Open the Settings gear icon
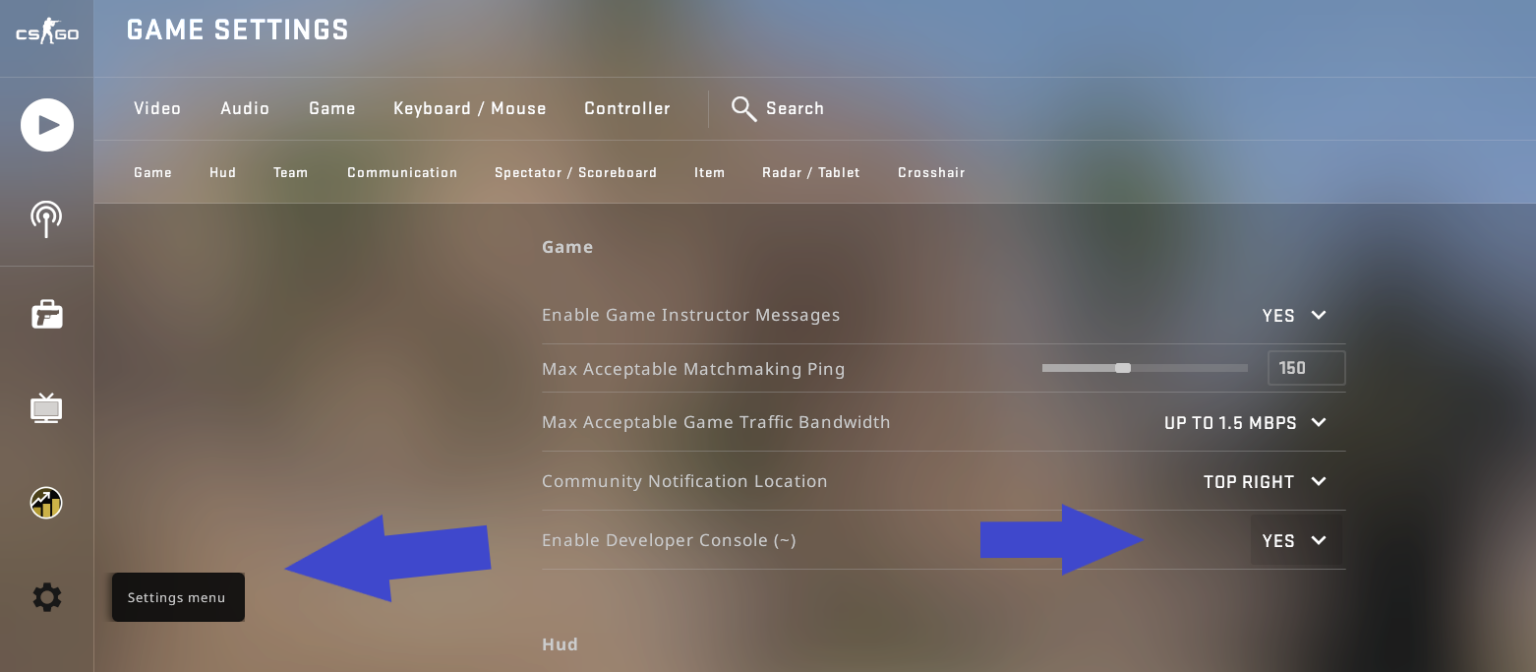The image size is (1536, 672). click(46, 598)
